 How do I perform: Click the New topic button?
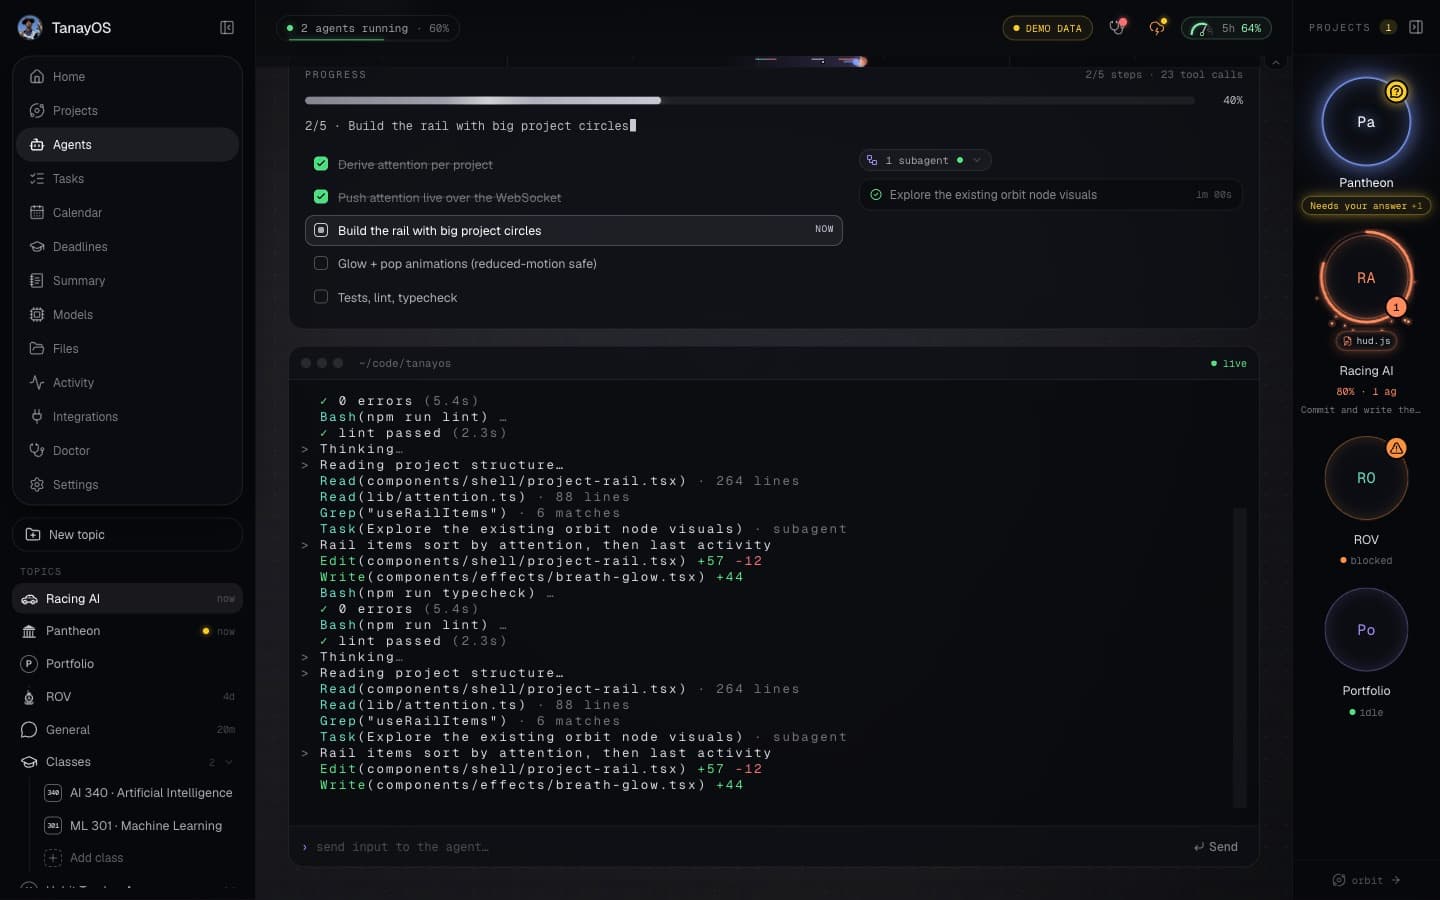point(127,535)
